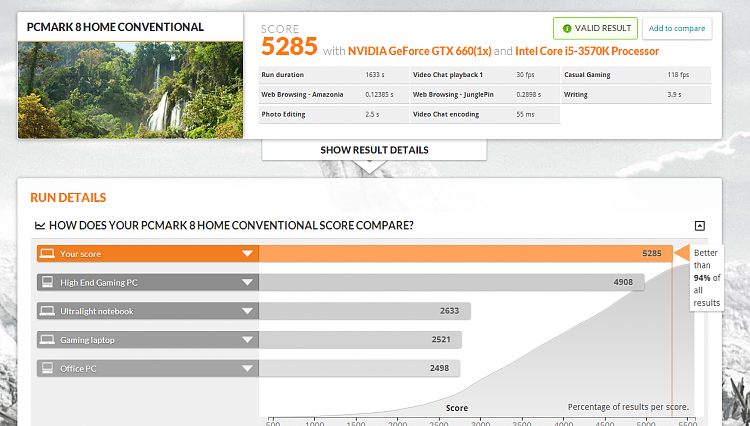Expand the Ultralight notebook dropdown arrow

247,311
